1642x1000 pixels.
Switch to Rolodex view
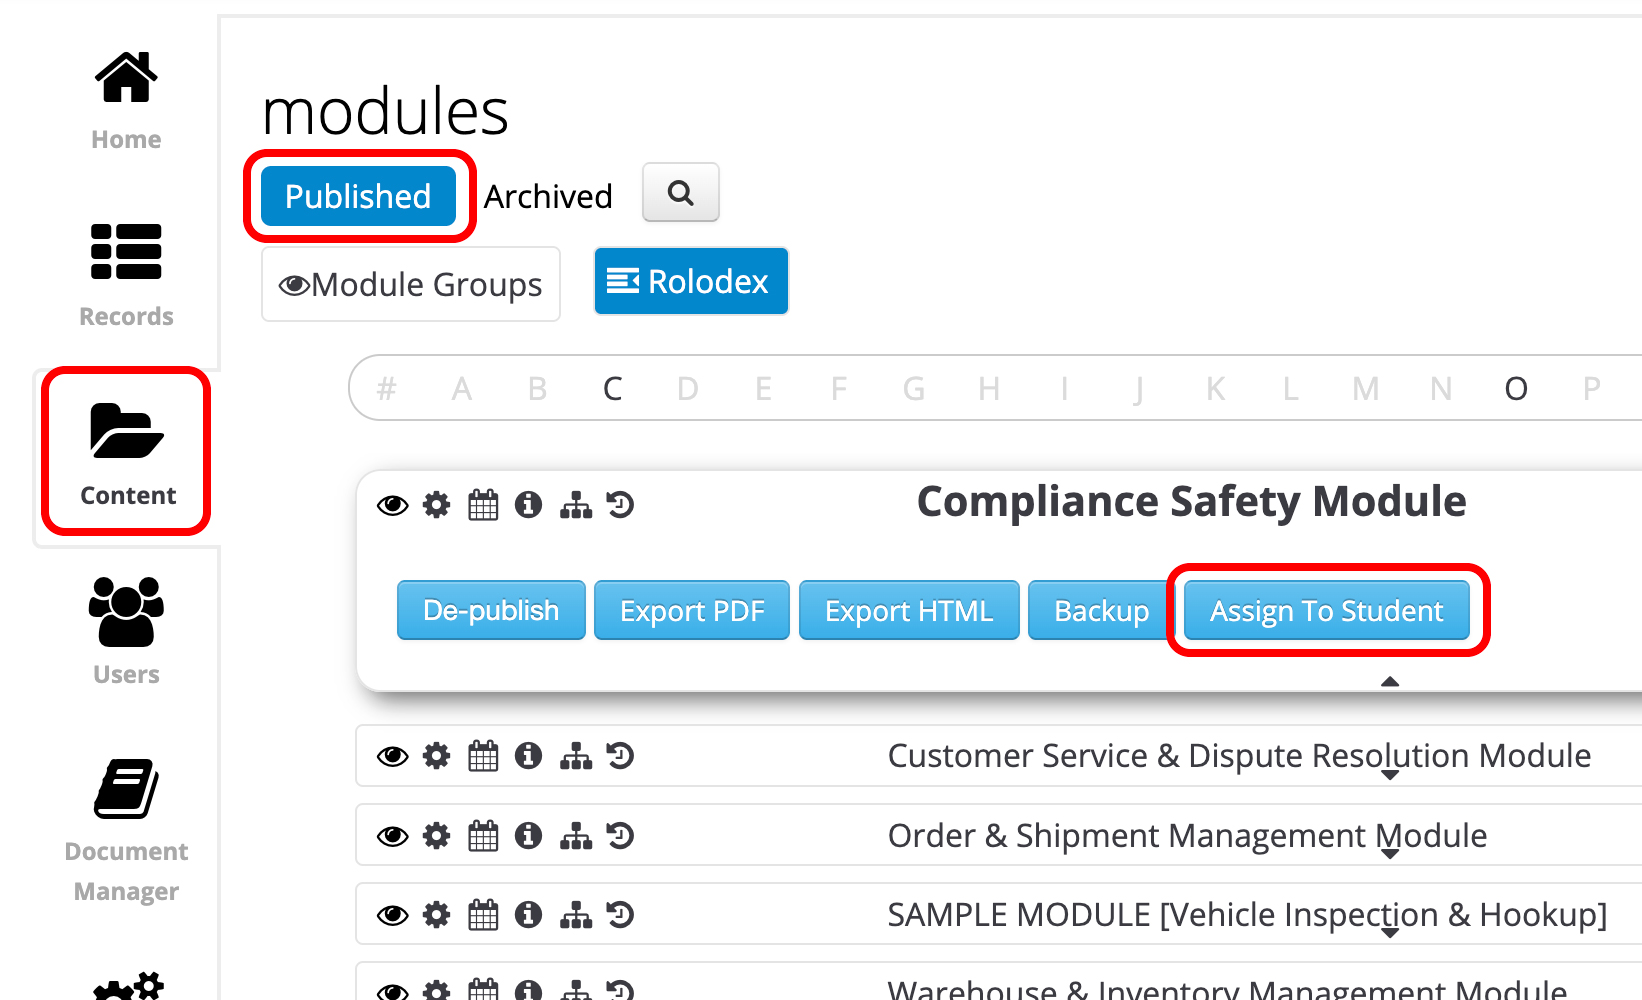(691, 281)
